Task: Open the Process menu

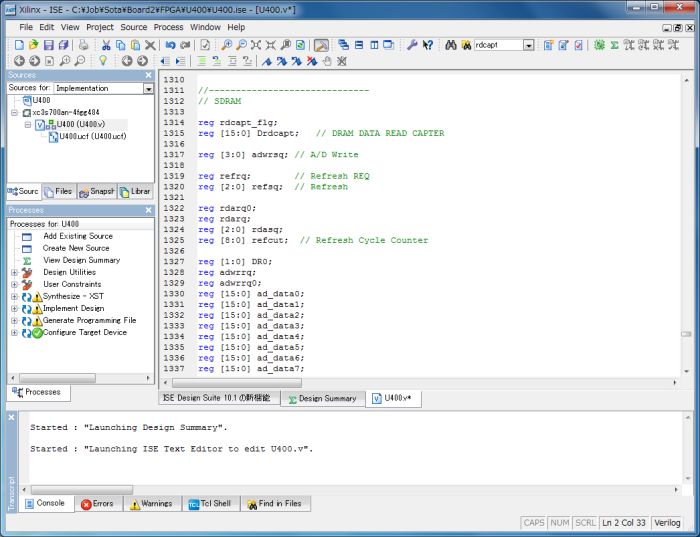Action: (168, 27)
